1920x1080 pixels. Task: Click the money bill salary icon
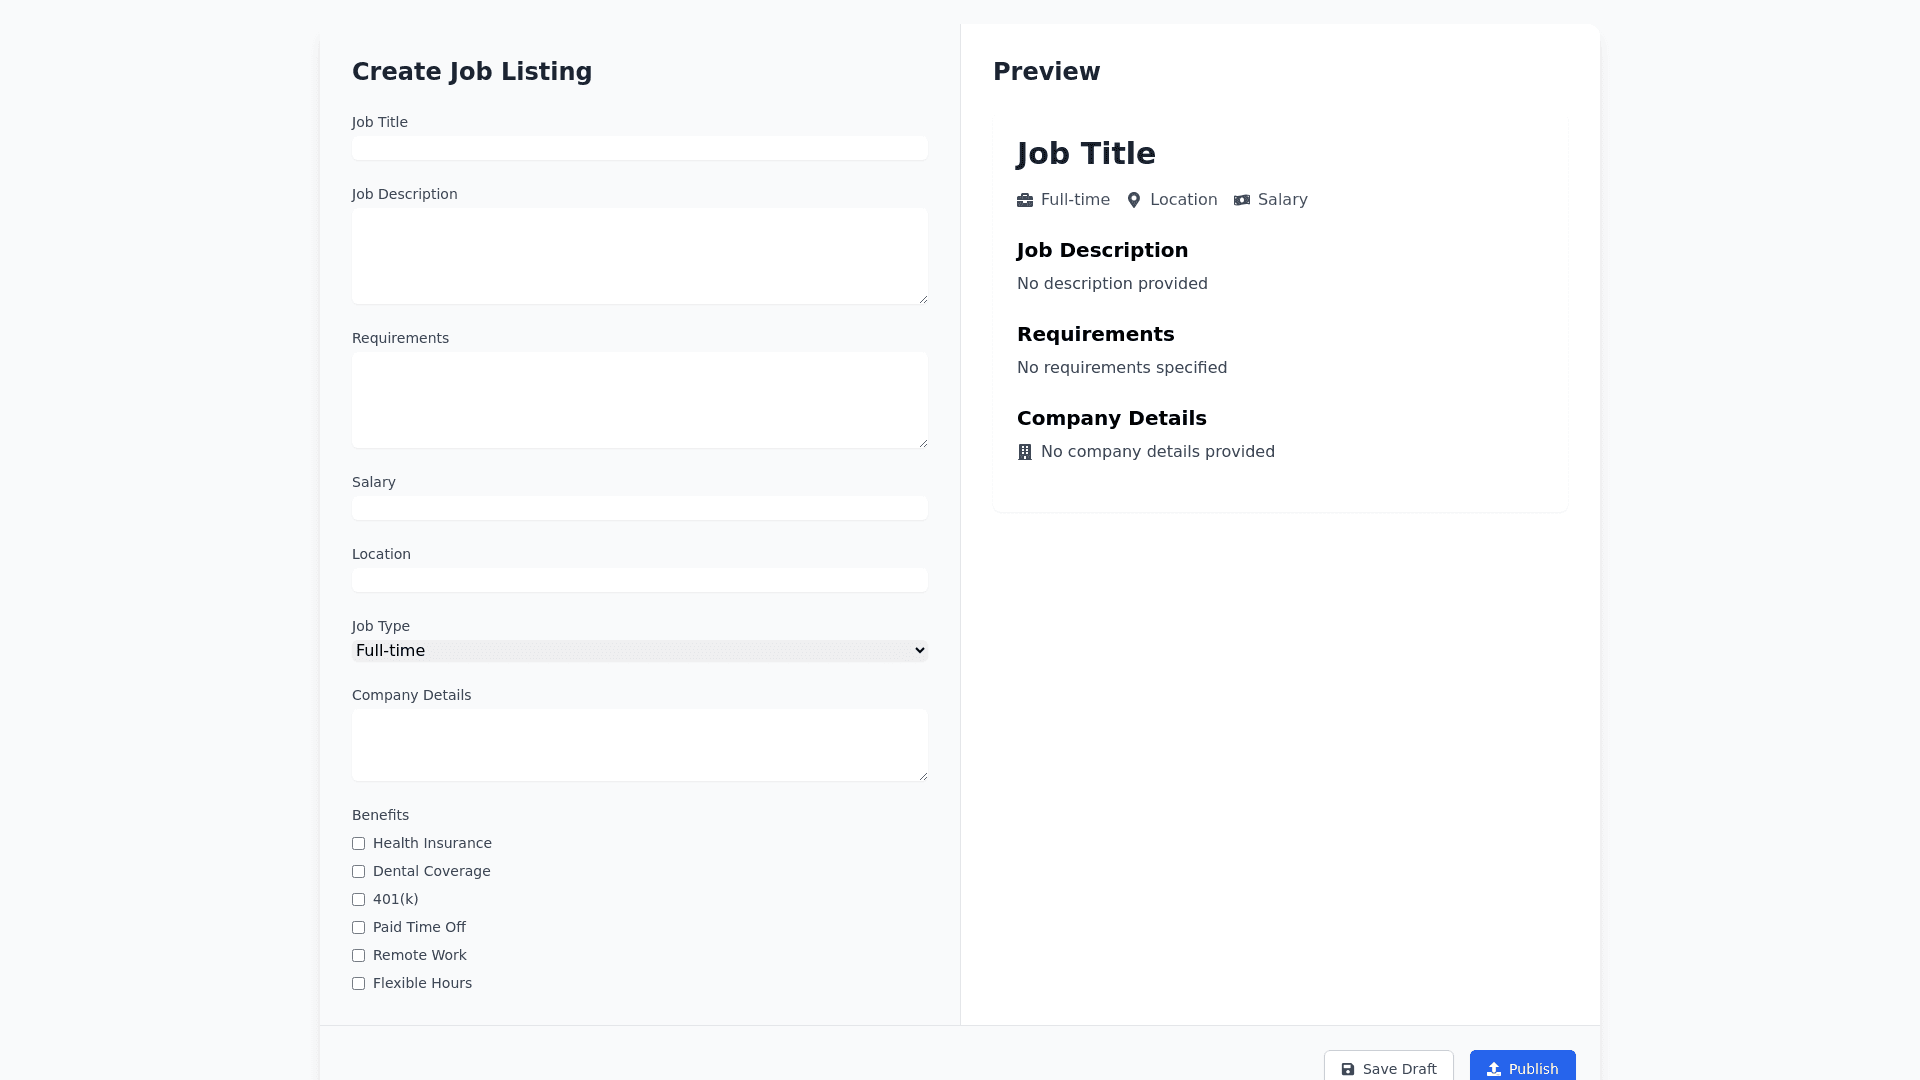pos(1242,200)
